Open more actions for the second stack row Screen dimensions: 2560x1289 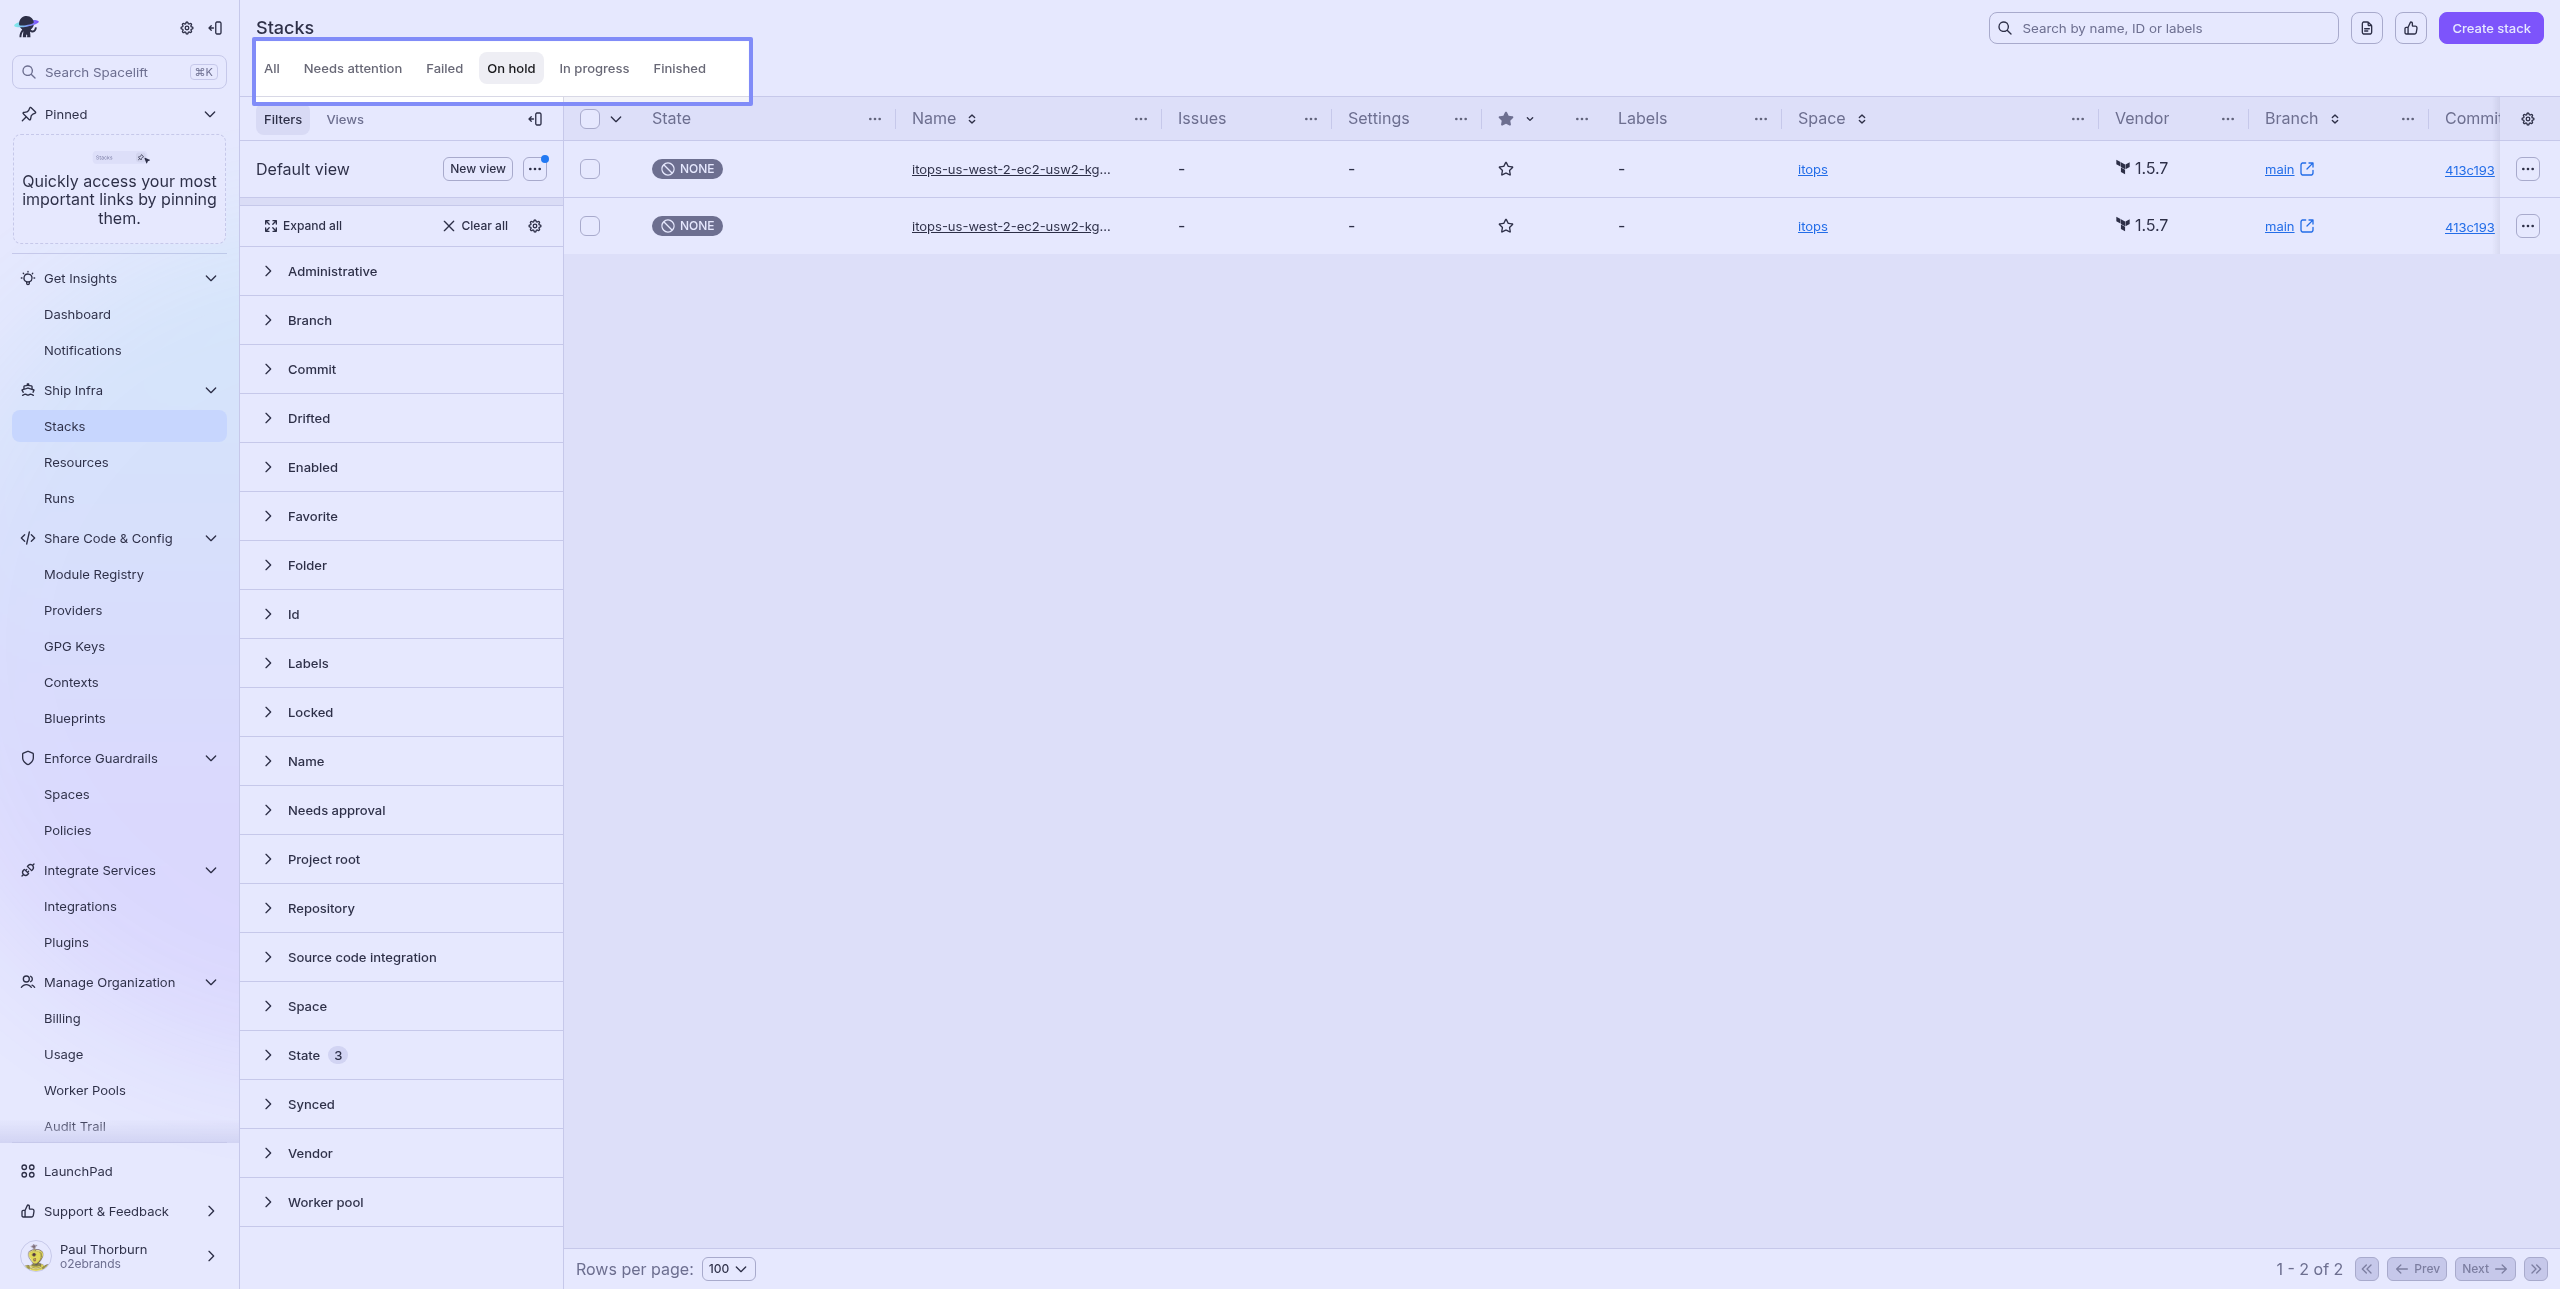tap(2528, 226)
